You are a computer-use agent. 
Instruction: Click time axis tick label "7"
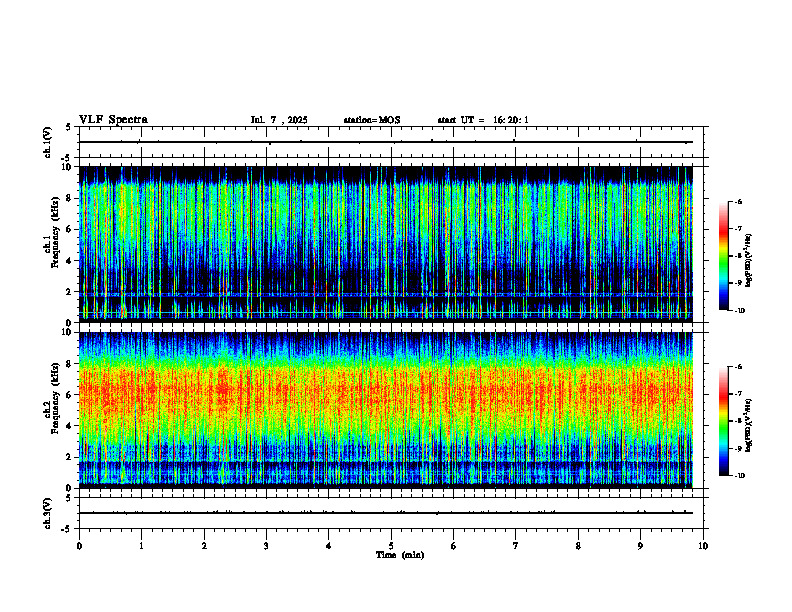point(516,546)
